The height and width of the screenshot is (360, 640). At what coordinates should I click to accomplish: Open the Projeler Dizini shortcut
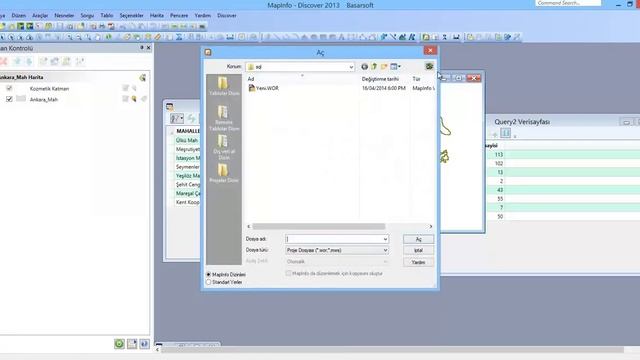tap(224, 173)
